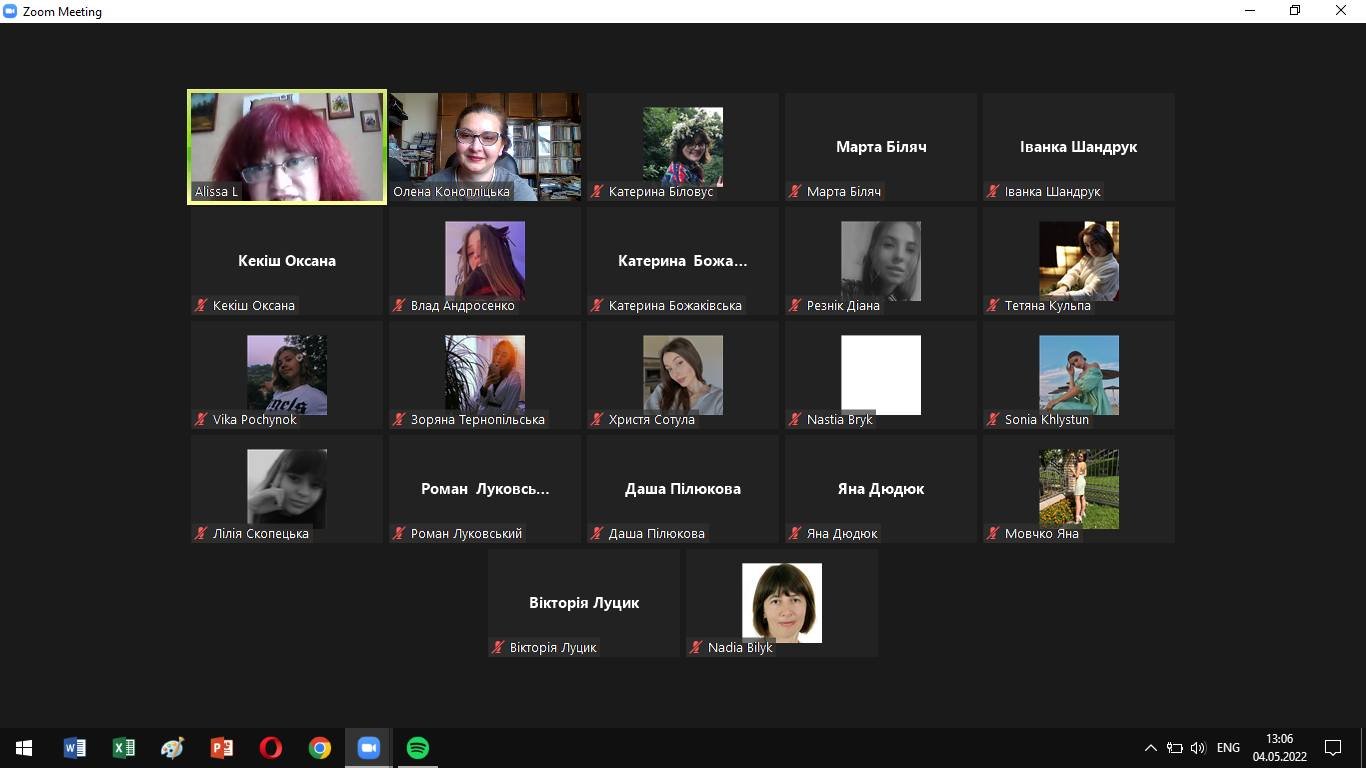Click the Alissa L name label
Viewport: 1366px width, 768px height.
(217, 191)
